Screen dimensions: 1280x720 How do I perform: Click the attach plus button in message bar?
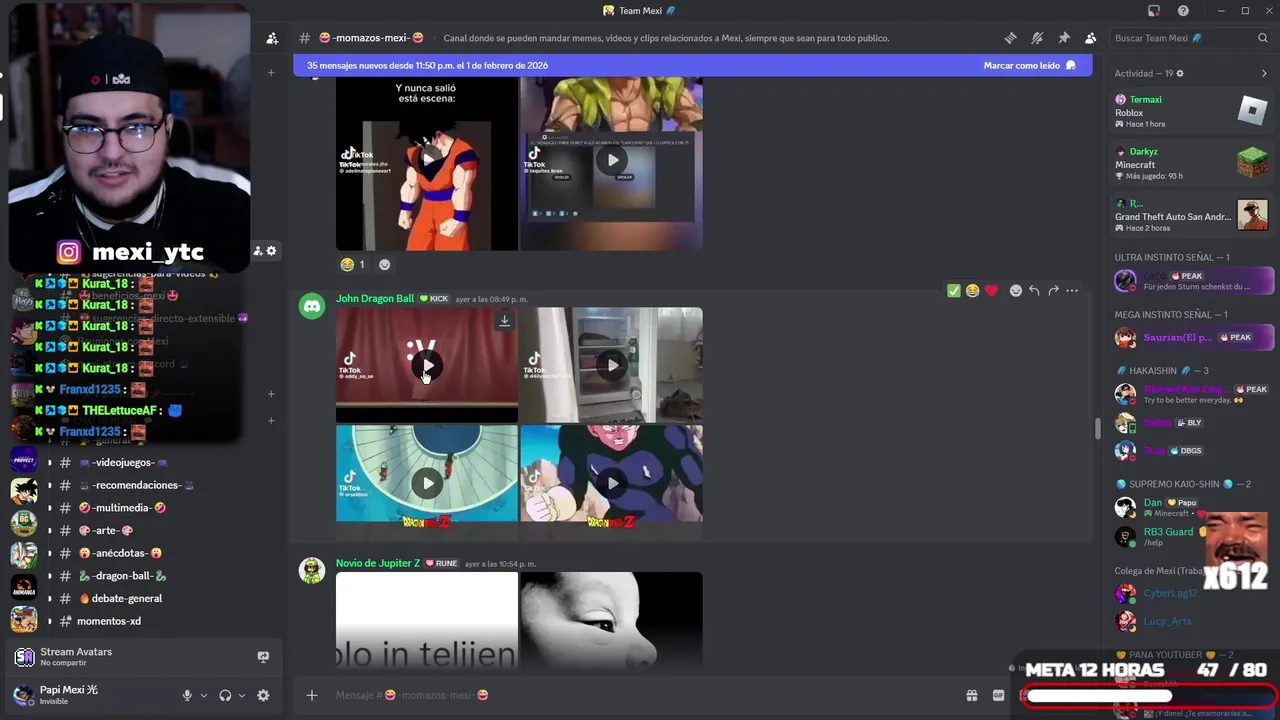[x=312, y=695]
